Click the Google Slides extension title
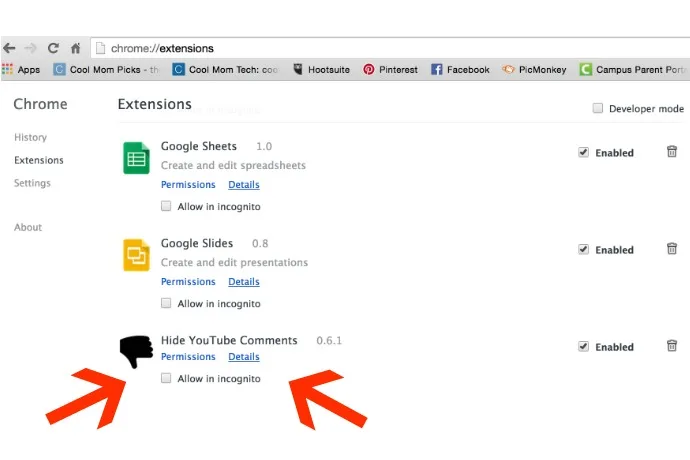The height and width of the screenshot is (460, 690). click(197, 243)
